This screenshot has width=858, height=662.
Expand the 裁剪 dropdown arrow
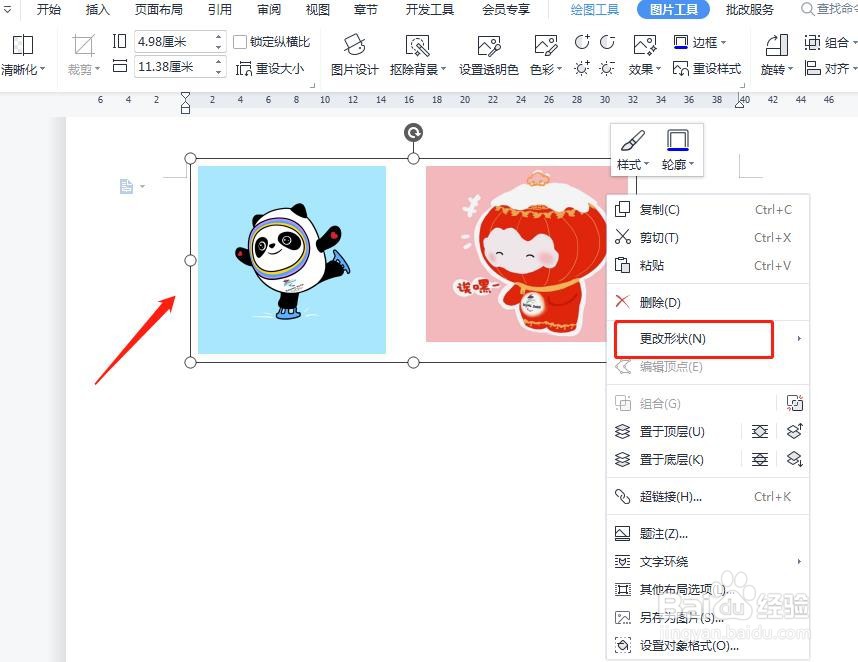(97, 70)
